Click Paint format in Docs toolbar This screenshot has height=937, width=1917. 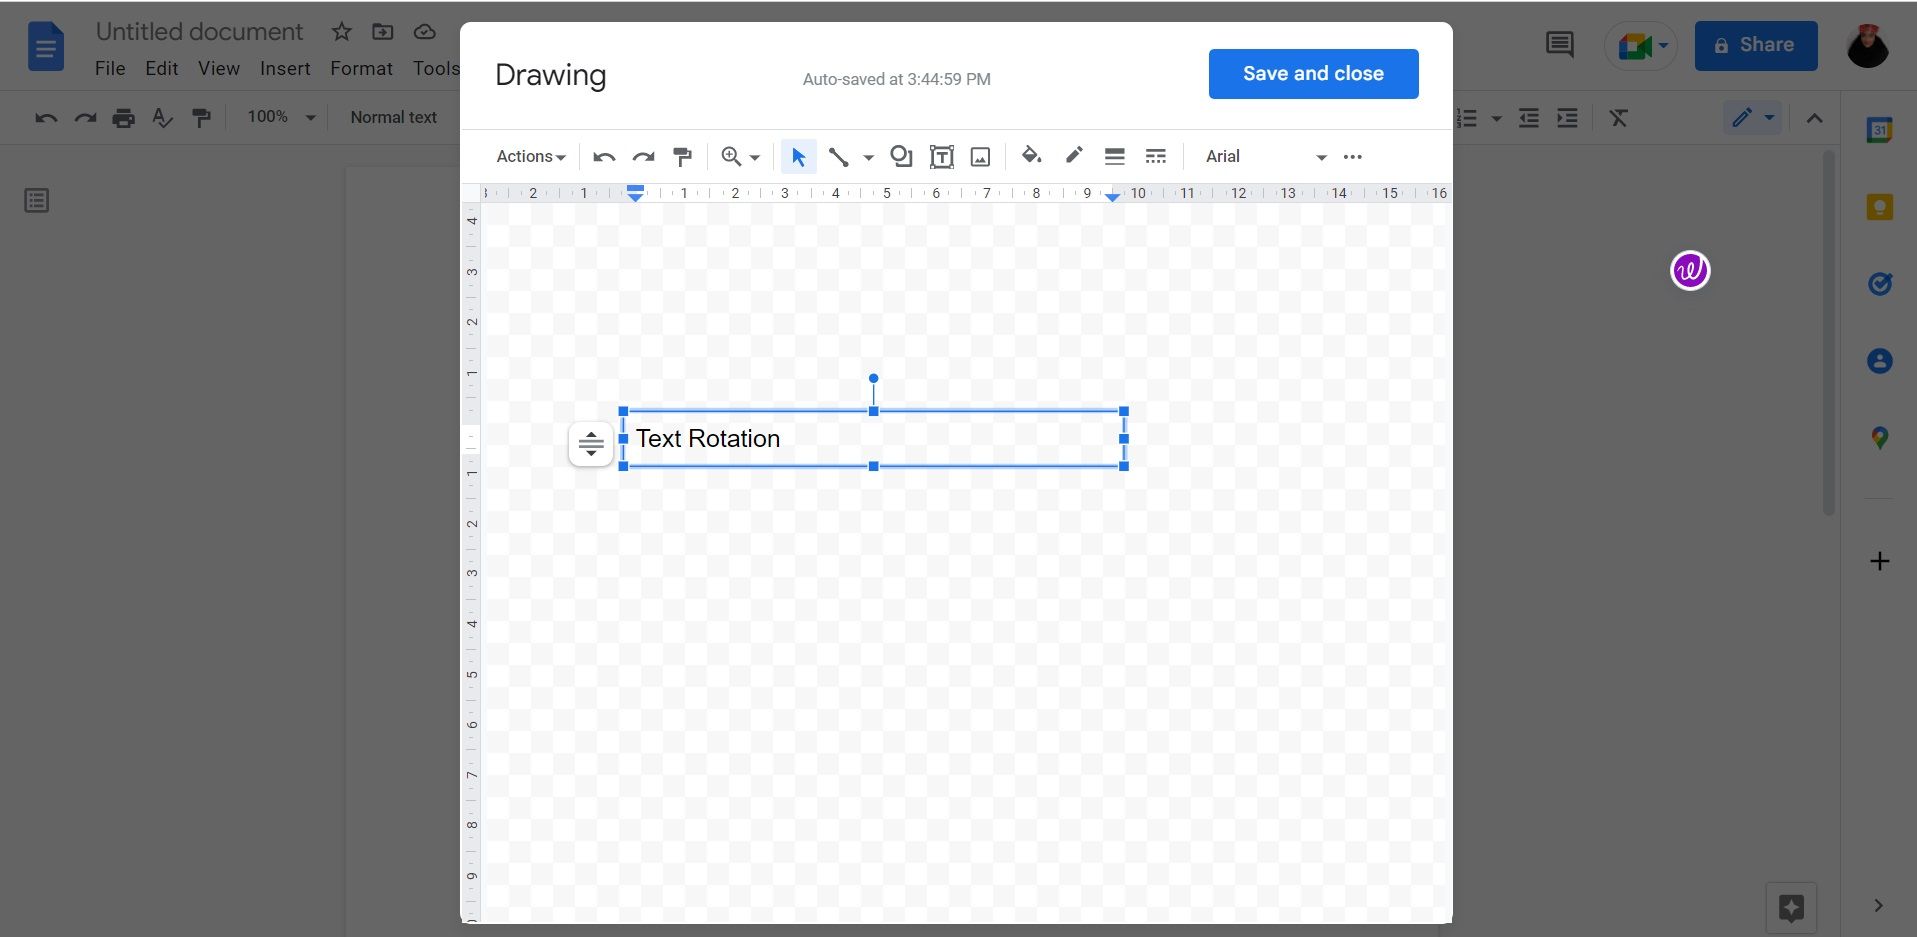pyautogui.click(x=201, y=118)
